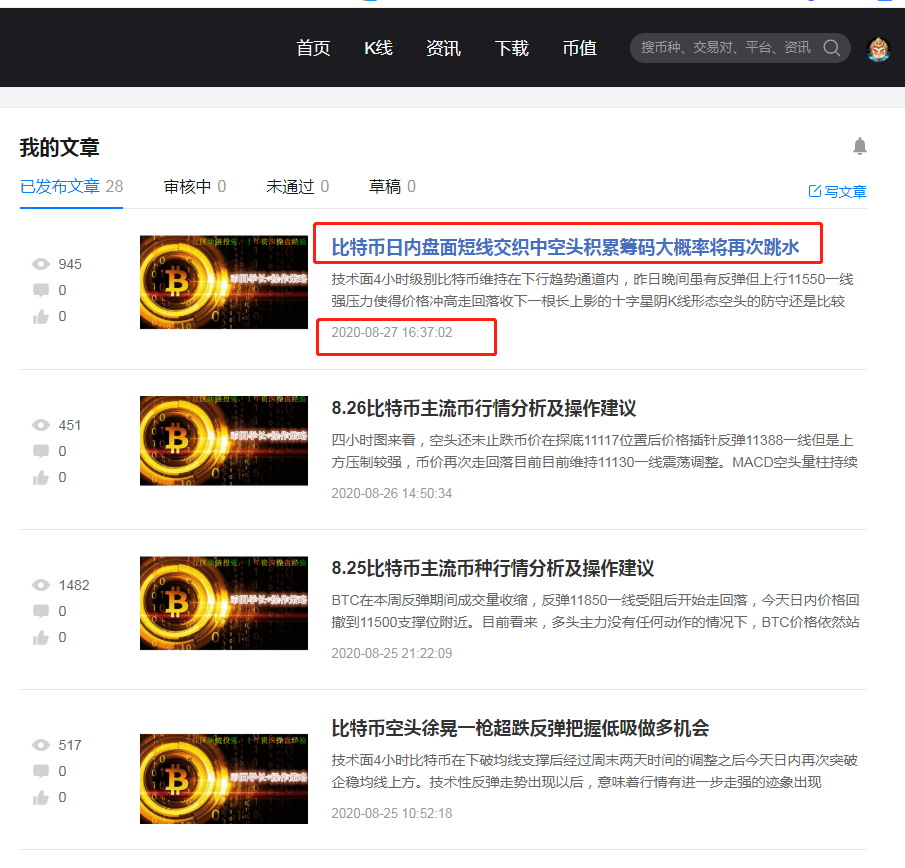Click the comment bubble icon under the first article
The image size is (905, 868).
[40, 290]
